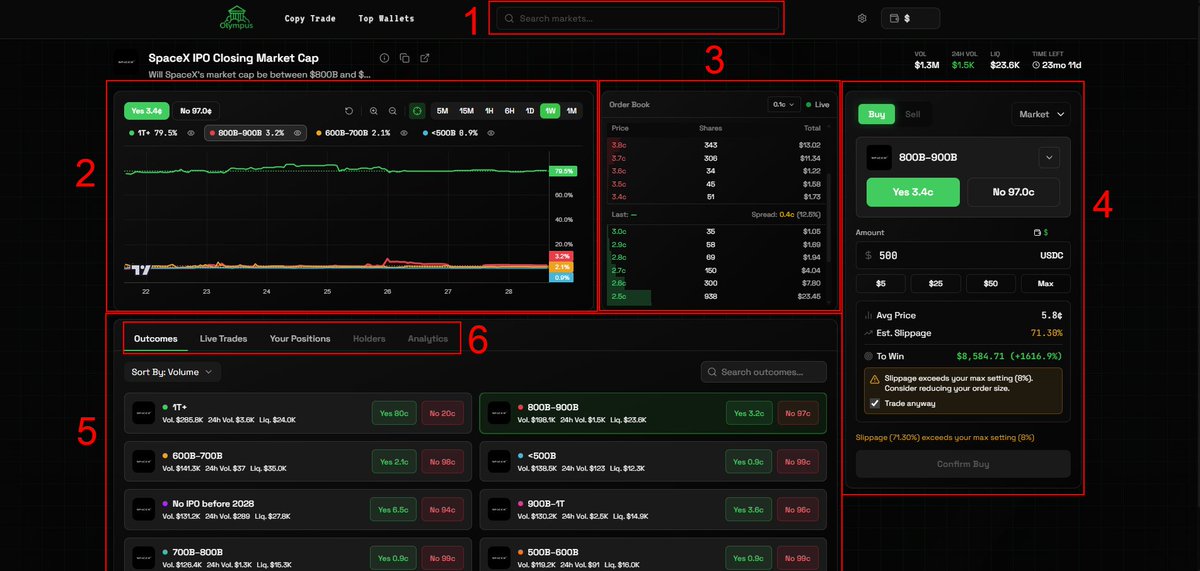The image size is (1200, 571).
Task: Switch order panel to Buy
Action: [876, 114]
